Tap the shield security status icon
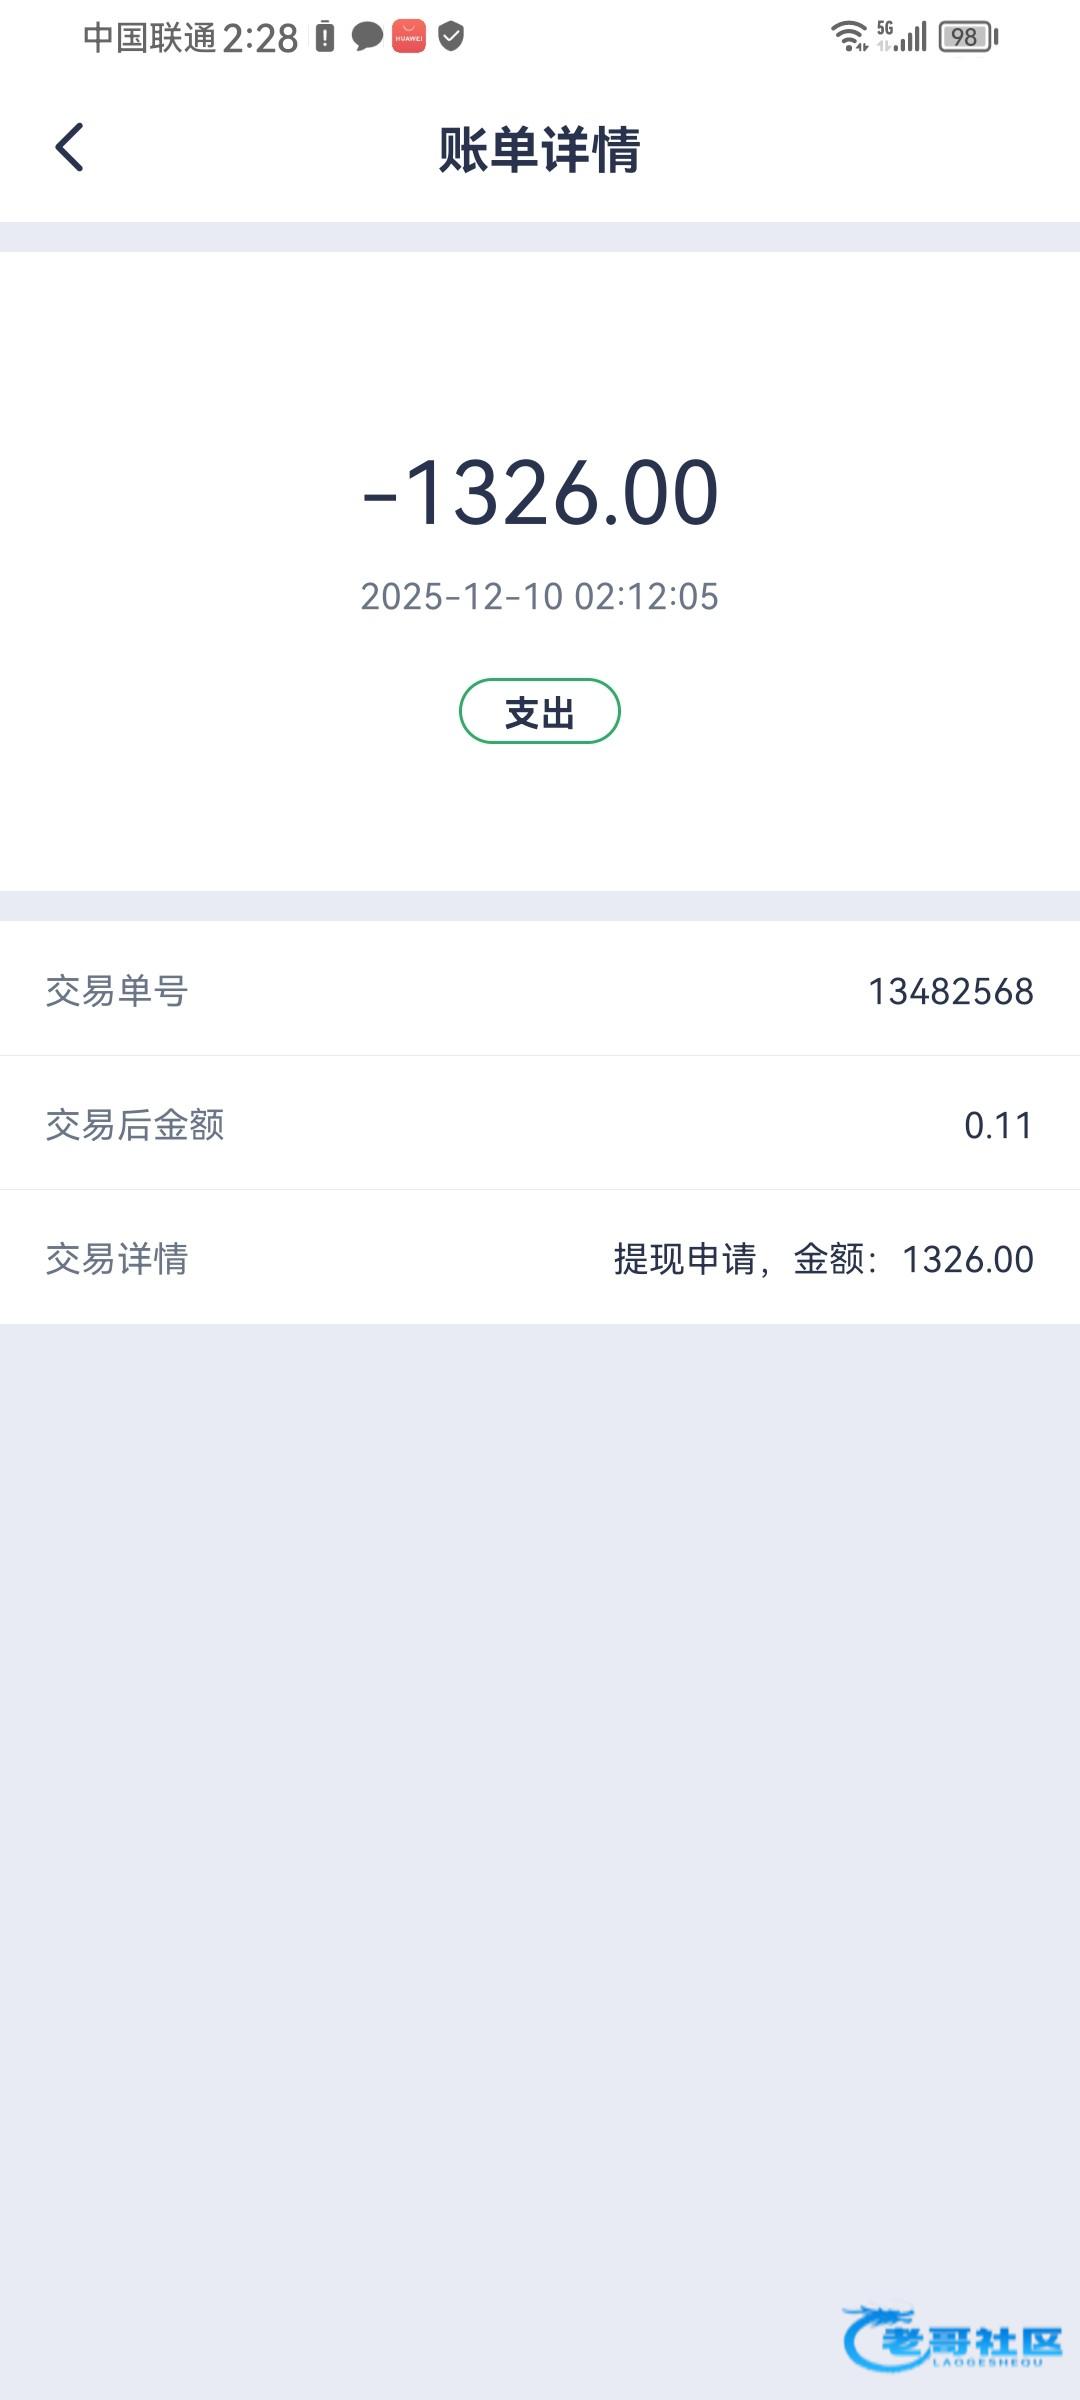This screenshot has height=2400, width=1080. point(451,38)
